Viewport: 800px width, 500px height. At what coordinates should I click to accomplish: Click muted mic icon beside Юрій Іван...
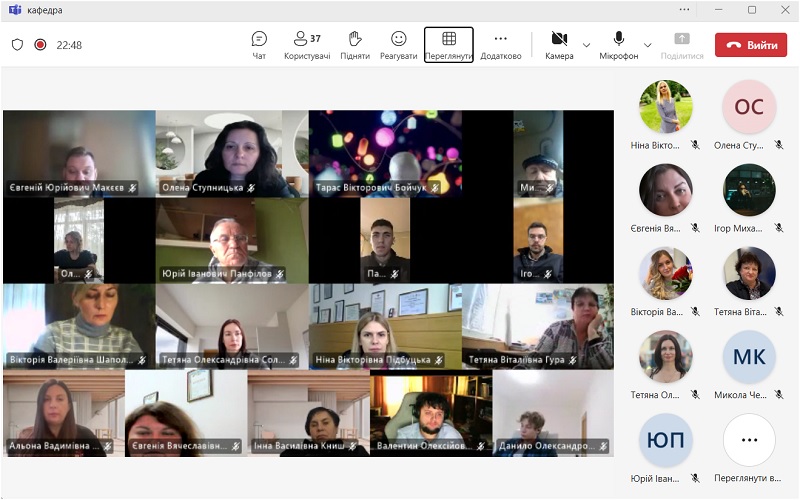point(695,478)
